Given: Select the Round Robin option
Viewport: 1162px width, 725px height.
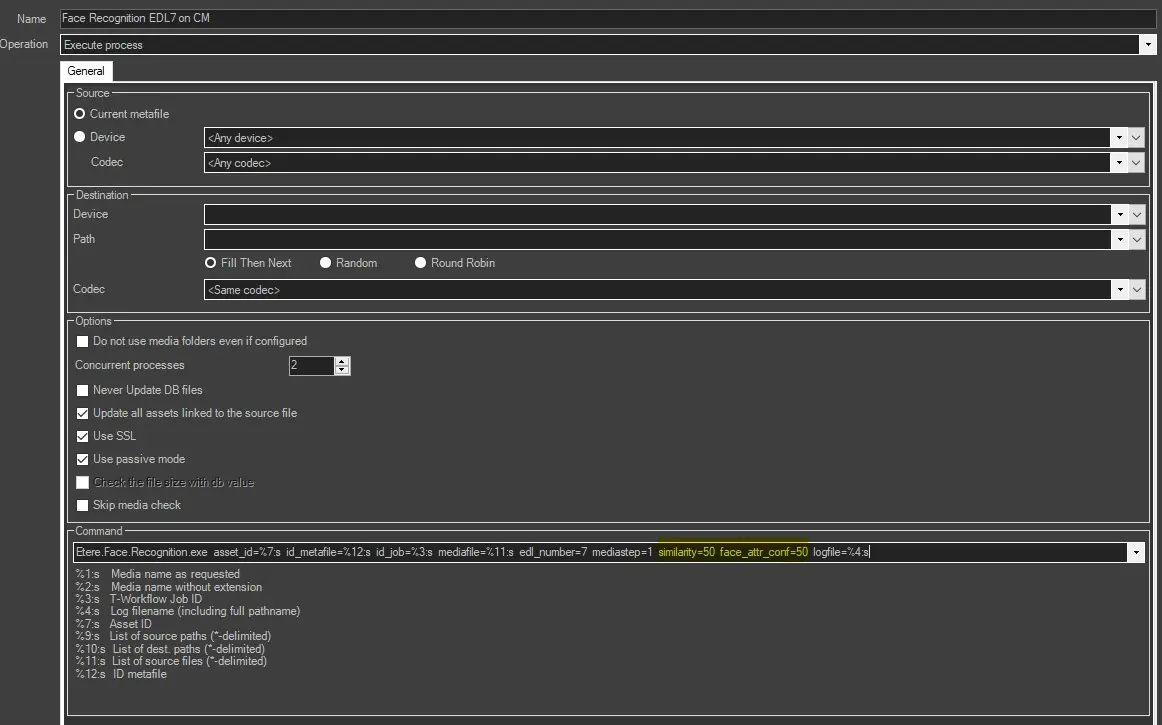Looking at the screenshot, I should click(x=421, y=263).
